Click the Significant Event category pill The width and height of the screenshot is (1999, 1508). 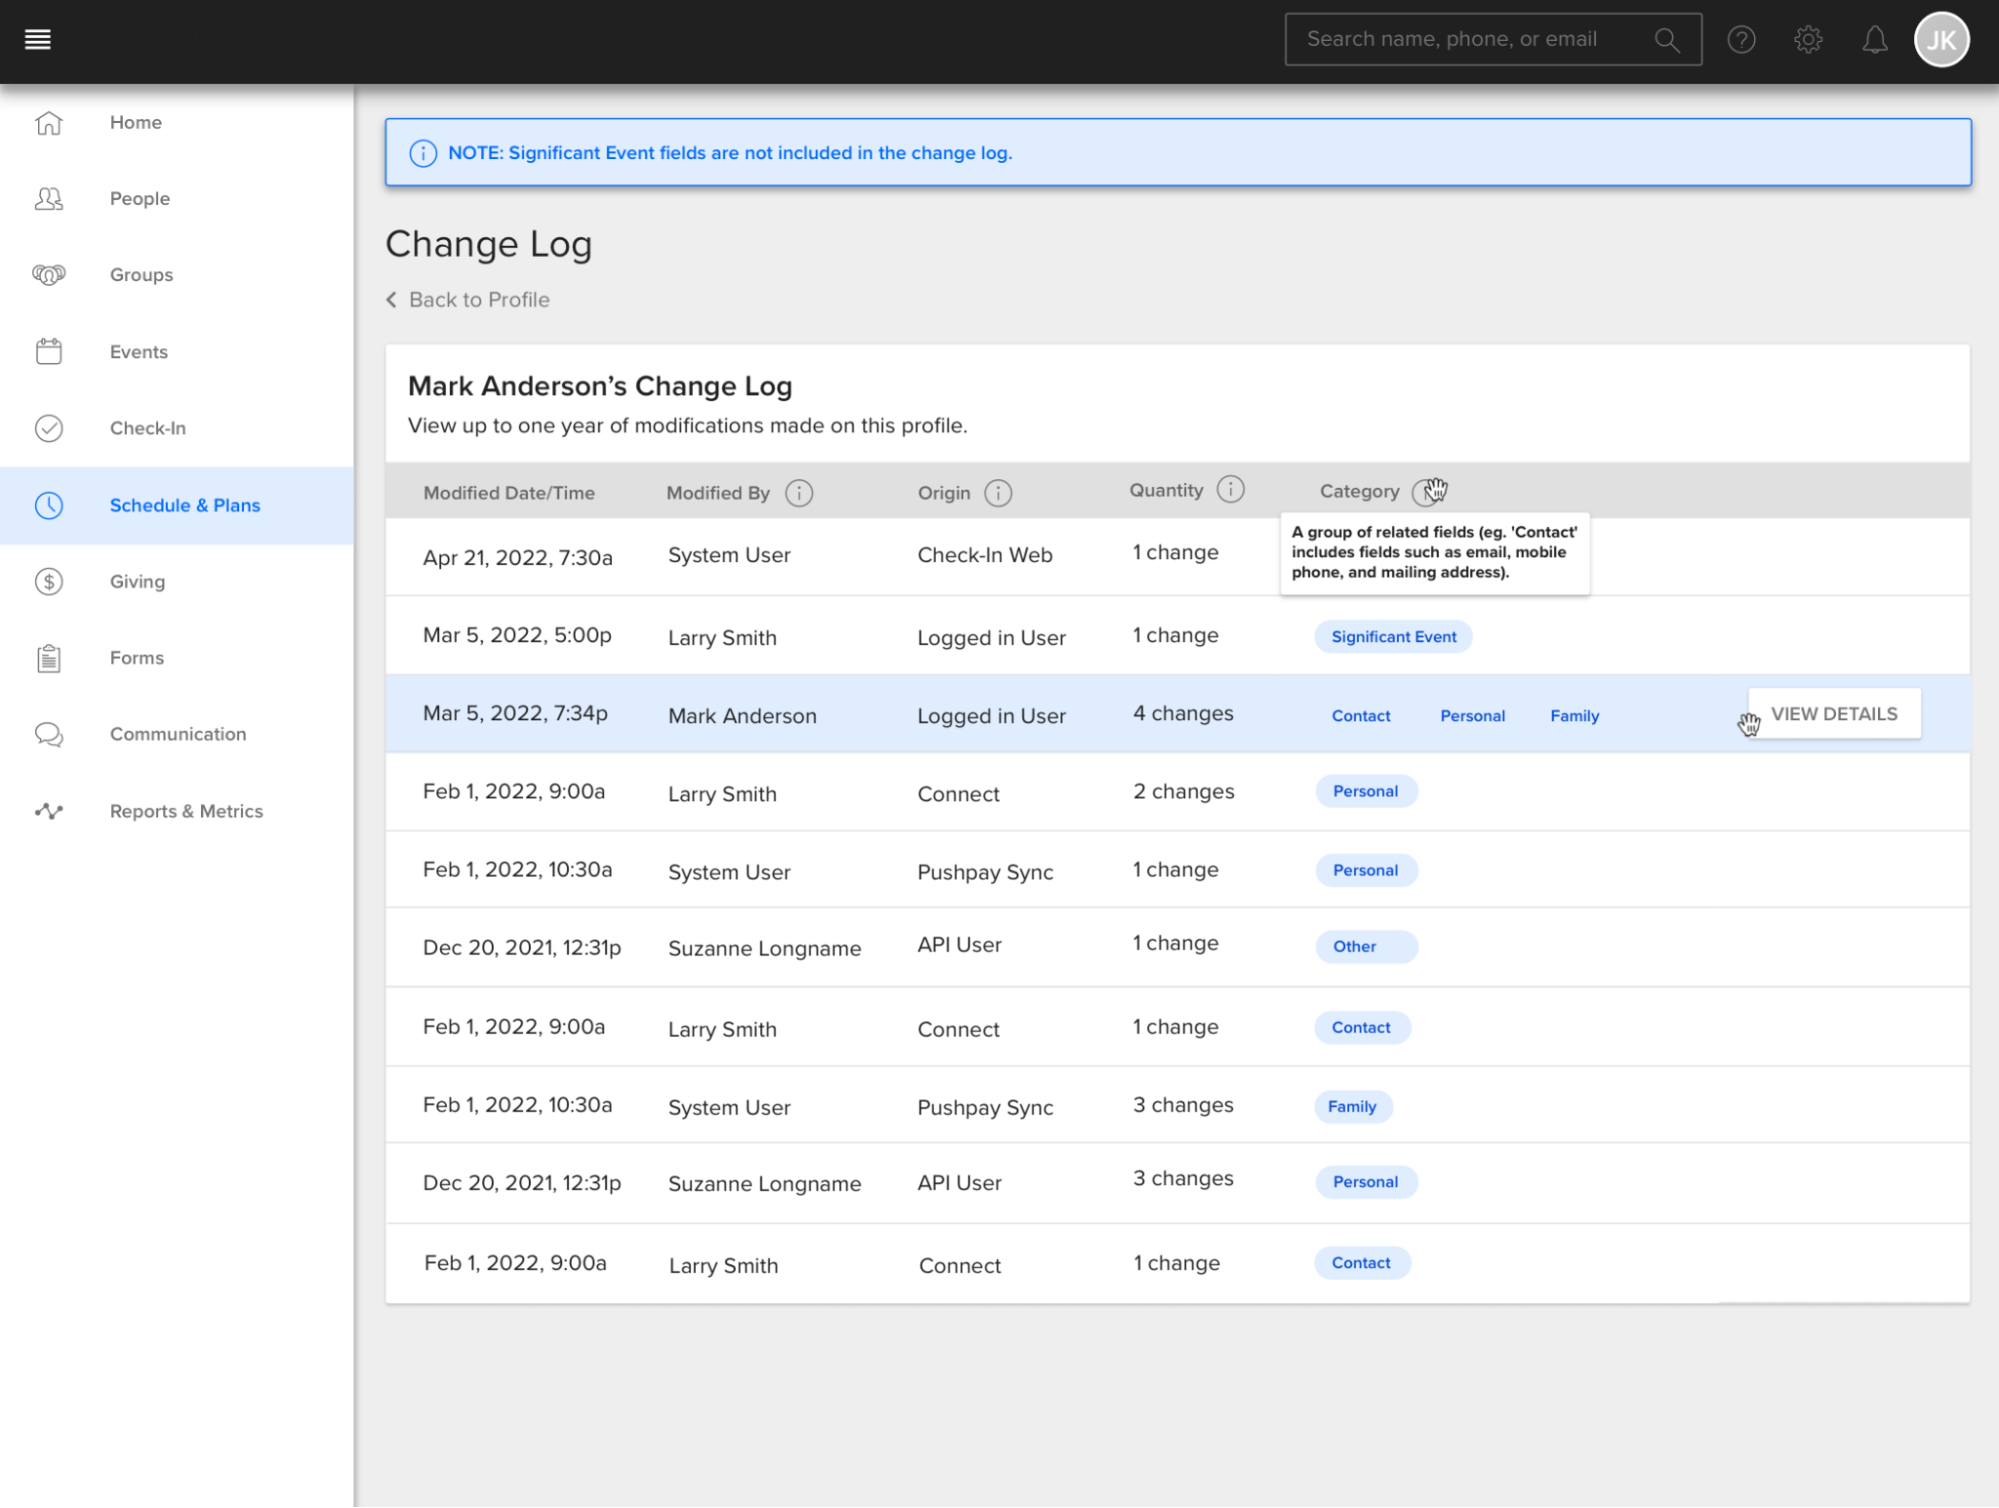(1393, 636)
